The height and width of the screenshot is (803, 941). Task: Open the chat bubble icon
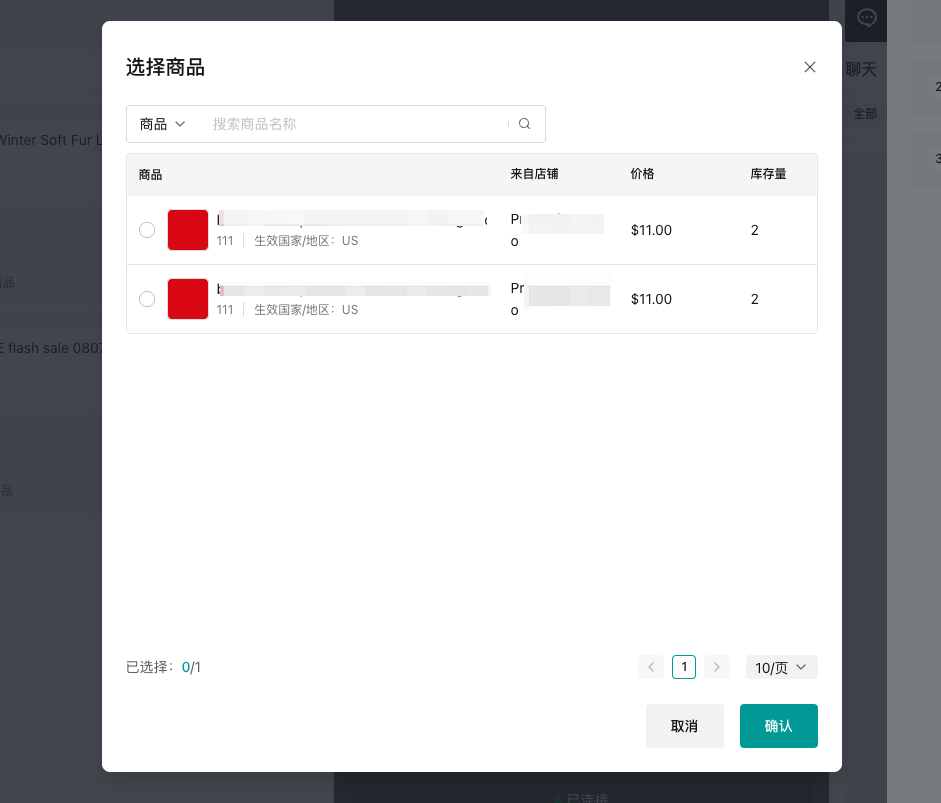[x=867, y=18]
